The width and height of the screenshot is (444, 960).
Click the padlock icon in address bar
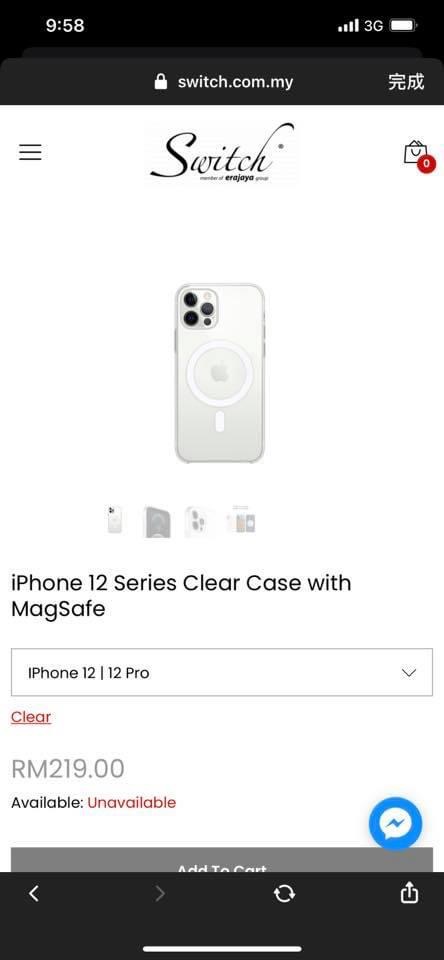point(161,81)
